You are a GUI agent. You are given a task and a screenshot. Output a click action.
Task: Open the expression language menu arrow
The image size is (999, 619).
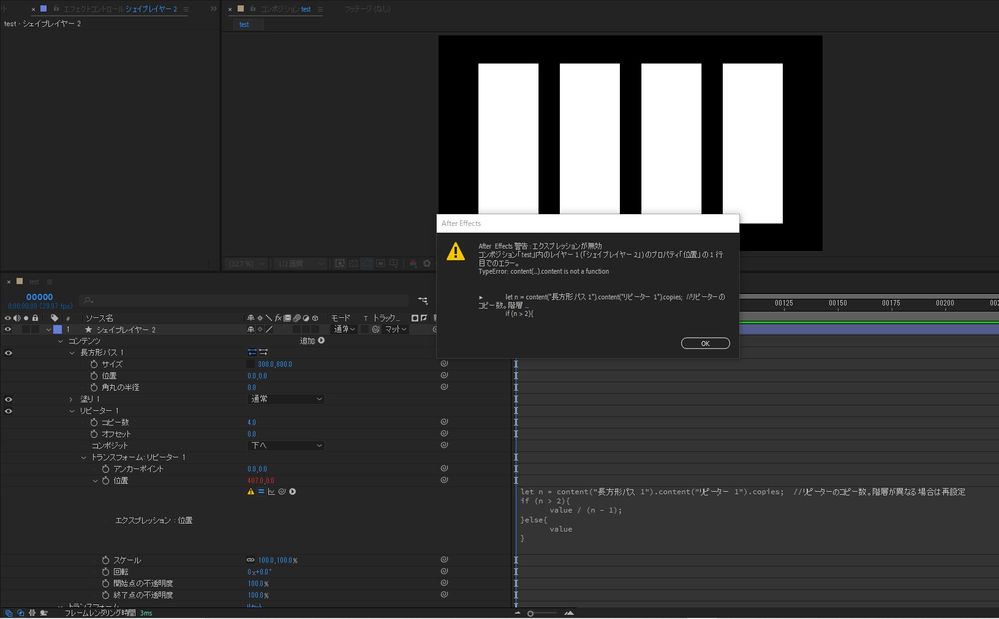point(292,492)
